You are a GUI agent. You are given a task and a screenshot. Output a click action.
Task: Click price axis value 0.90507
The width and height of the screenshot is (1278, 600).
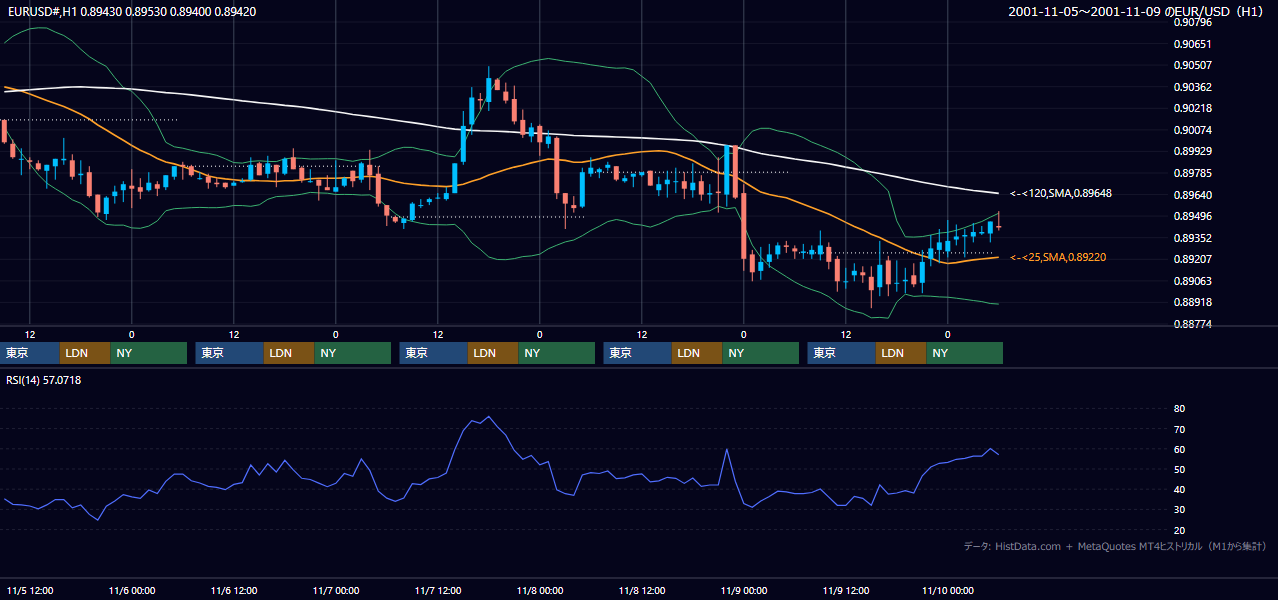click(x=1192, y=65)
